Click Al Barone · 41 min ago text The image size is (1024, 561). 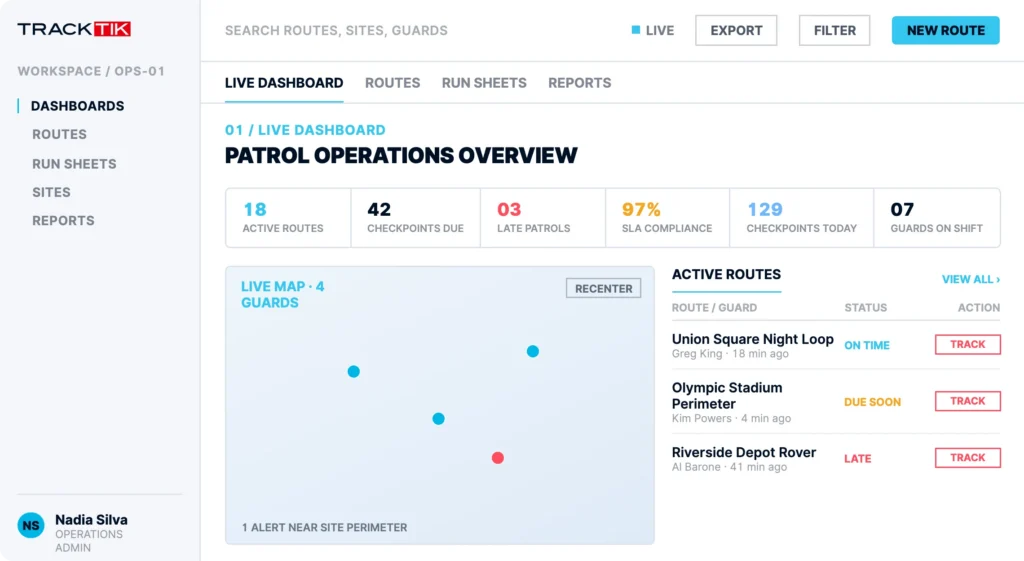[x=729, y=466]
